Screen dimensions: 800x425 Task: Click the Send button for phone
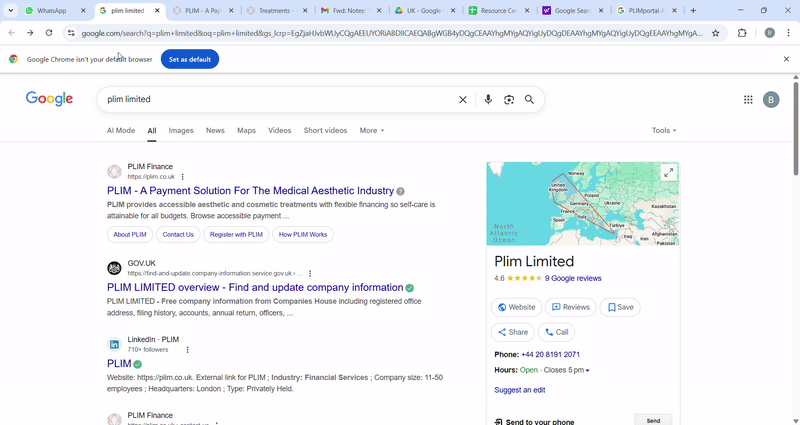coord(653,420)
